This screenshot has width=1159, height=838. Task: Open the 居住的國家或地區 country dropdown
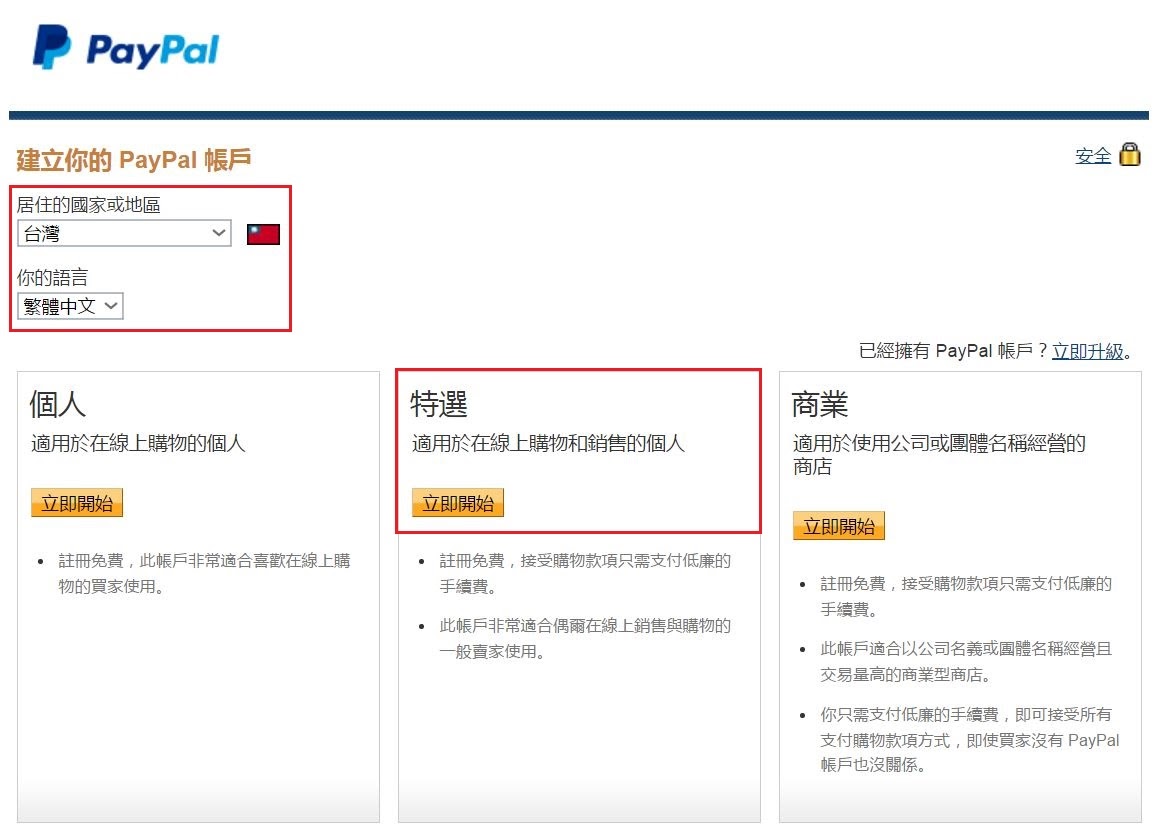click(x=124, y=233)
